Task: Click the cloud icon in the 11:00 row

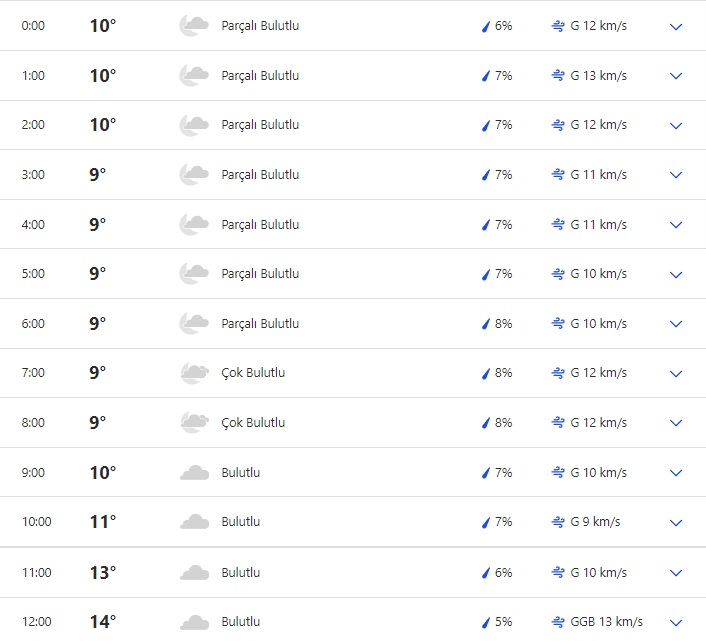Action: [x=194, y=573]
